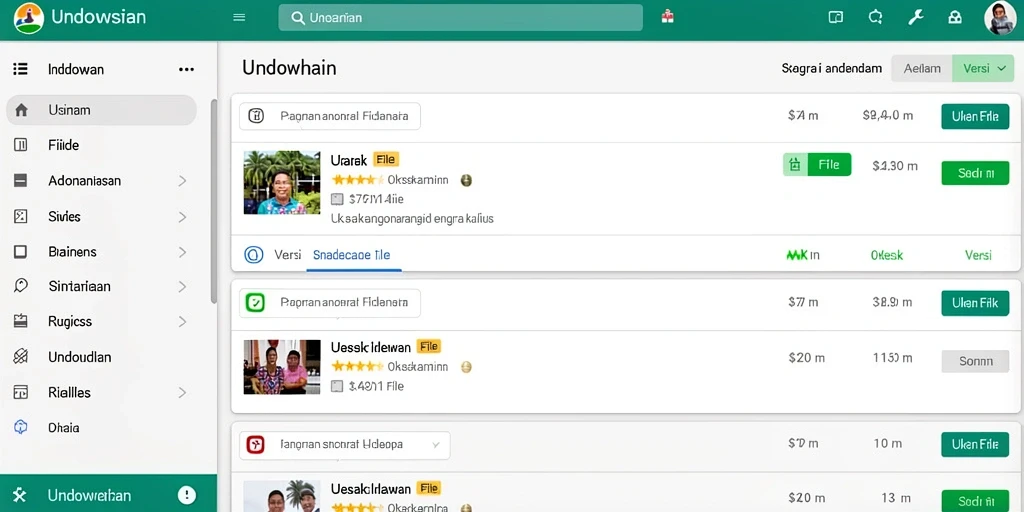Expand the Riallles chevron

click(x=182, y=392)
